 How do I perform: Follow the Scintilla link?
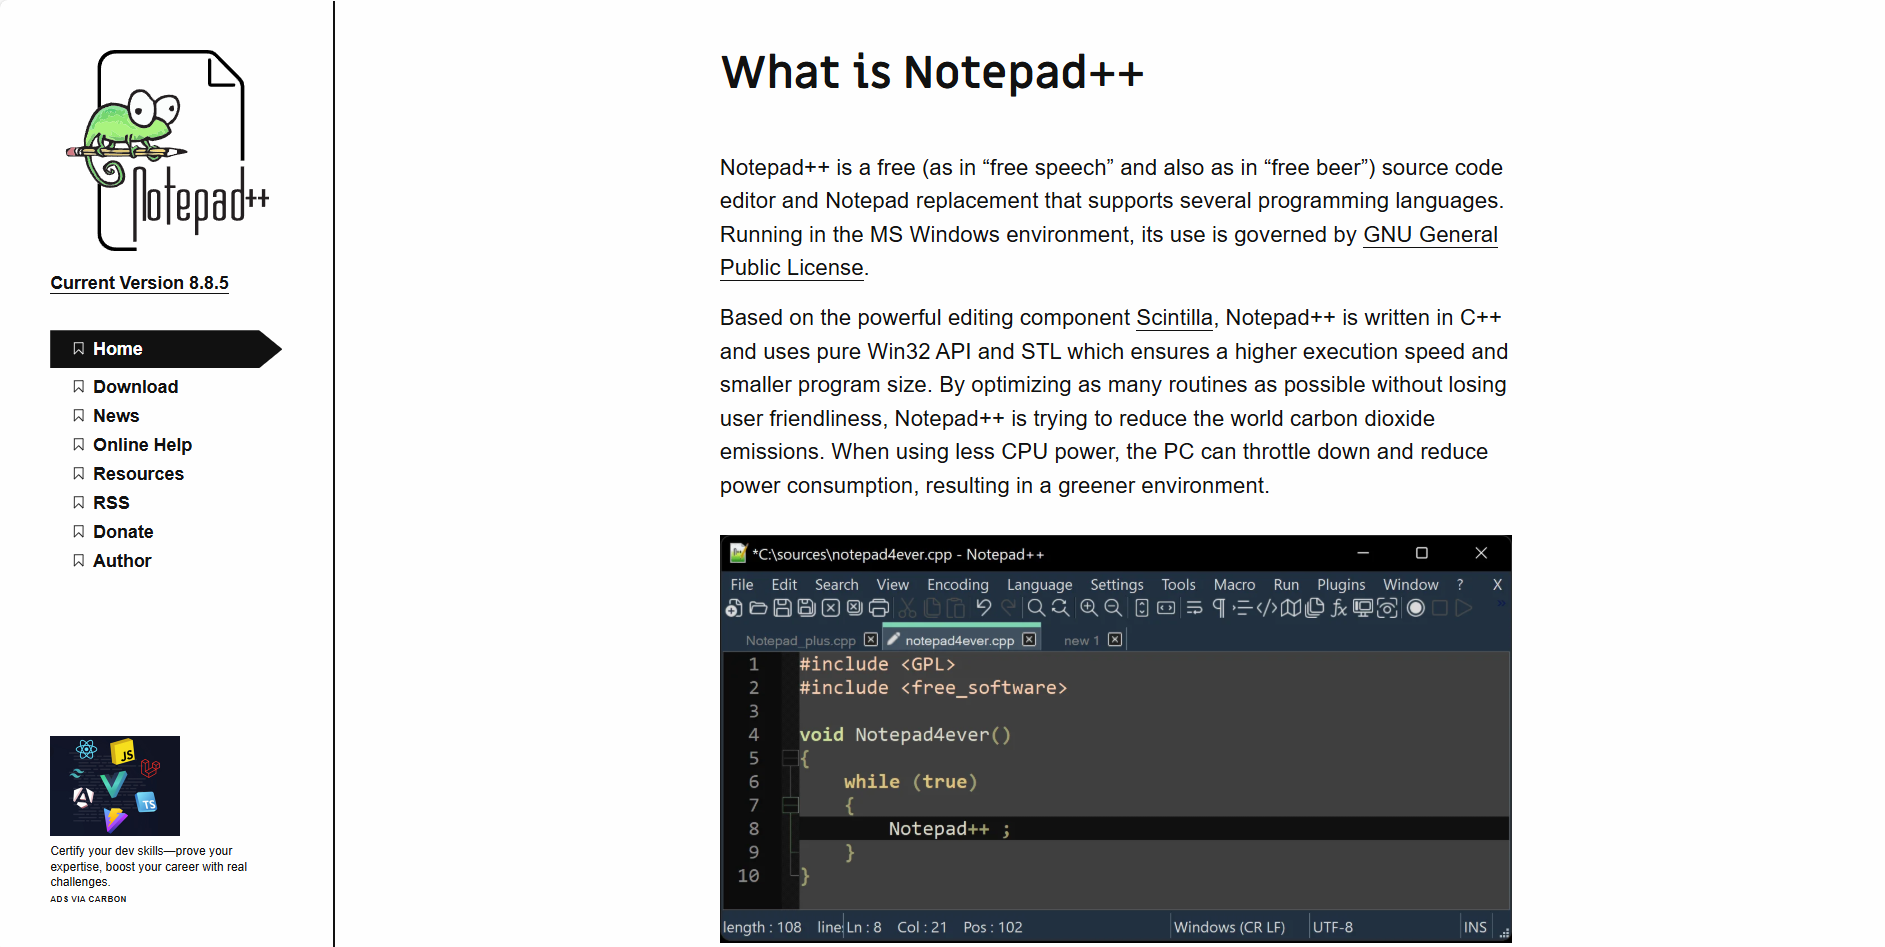tap(1174, 318)
